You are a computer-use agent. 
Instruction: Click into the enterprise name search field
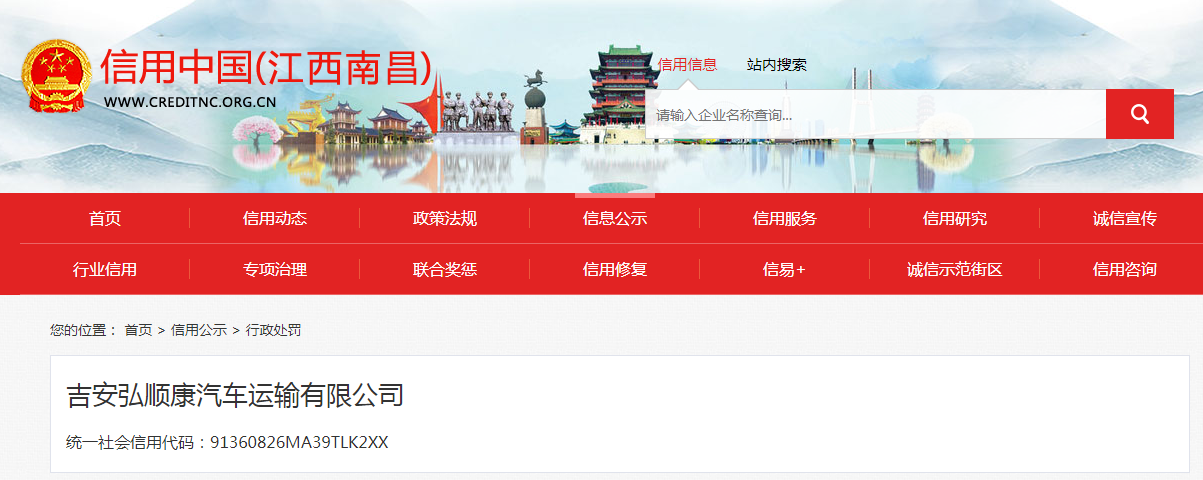pyautogui.click(x=876, y=114)
